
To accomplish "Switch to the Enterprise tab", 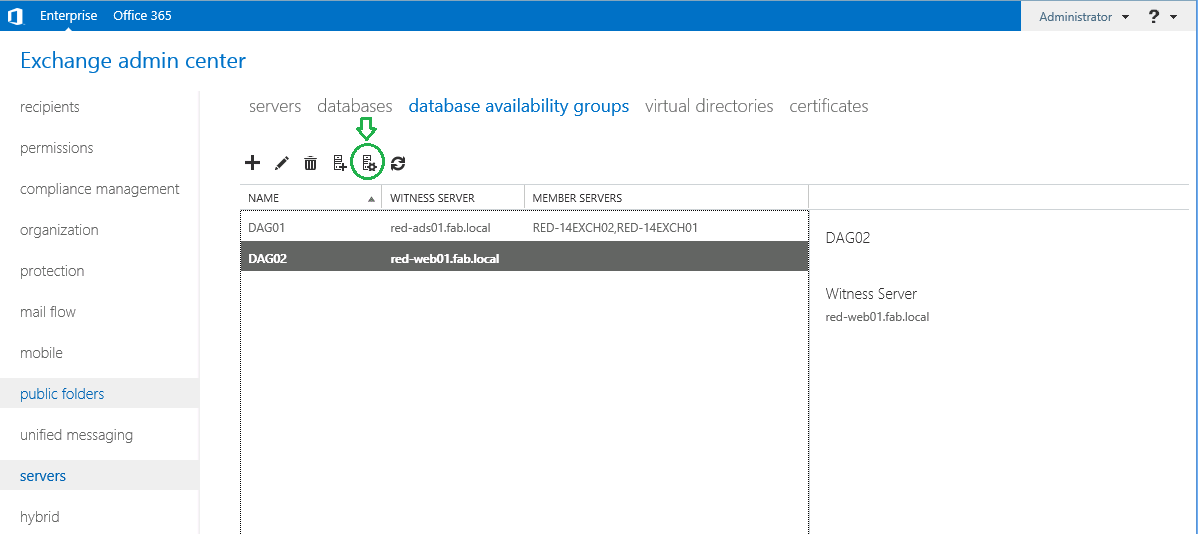I will (x=69, y=15).
